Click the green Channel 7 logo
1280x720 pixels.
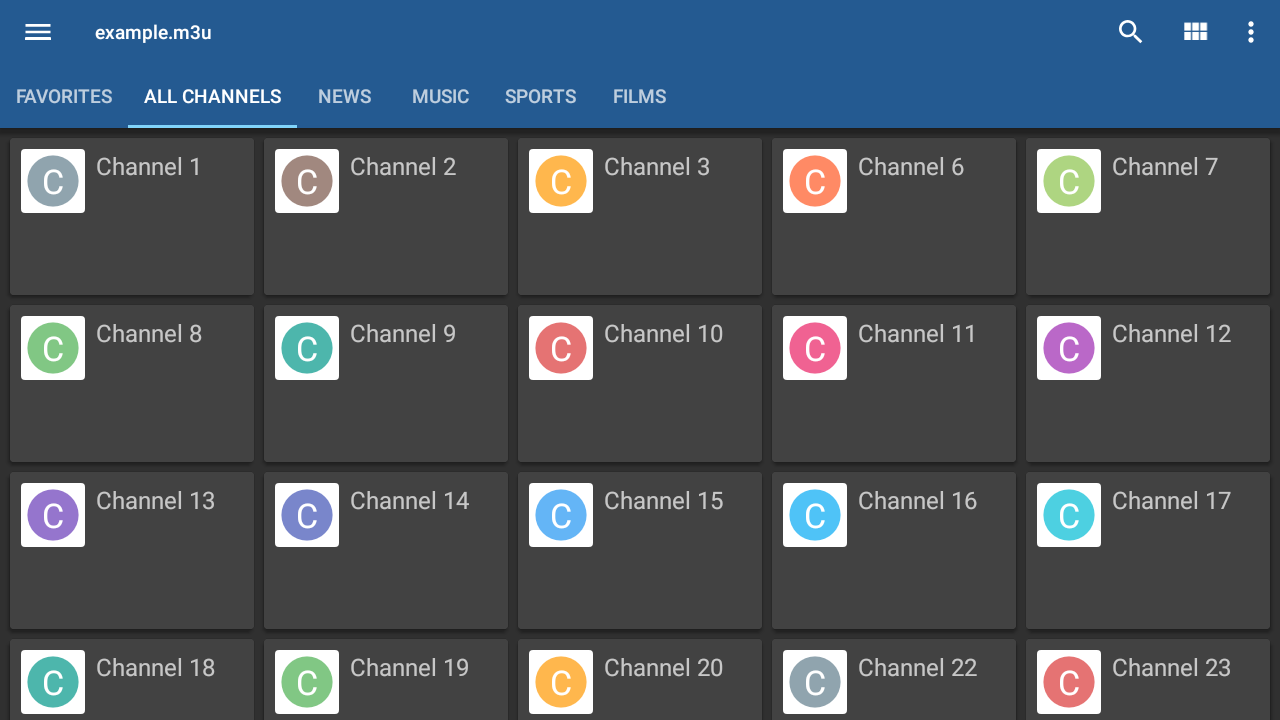(1068, 181)
